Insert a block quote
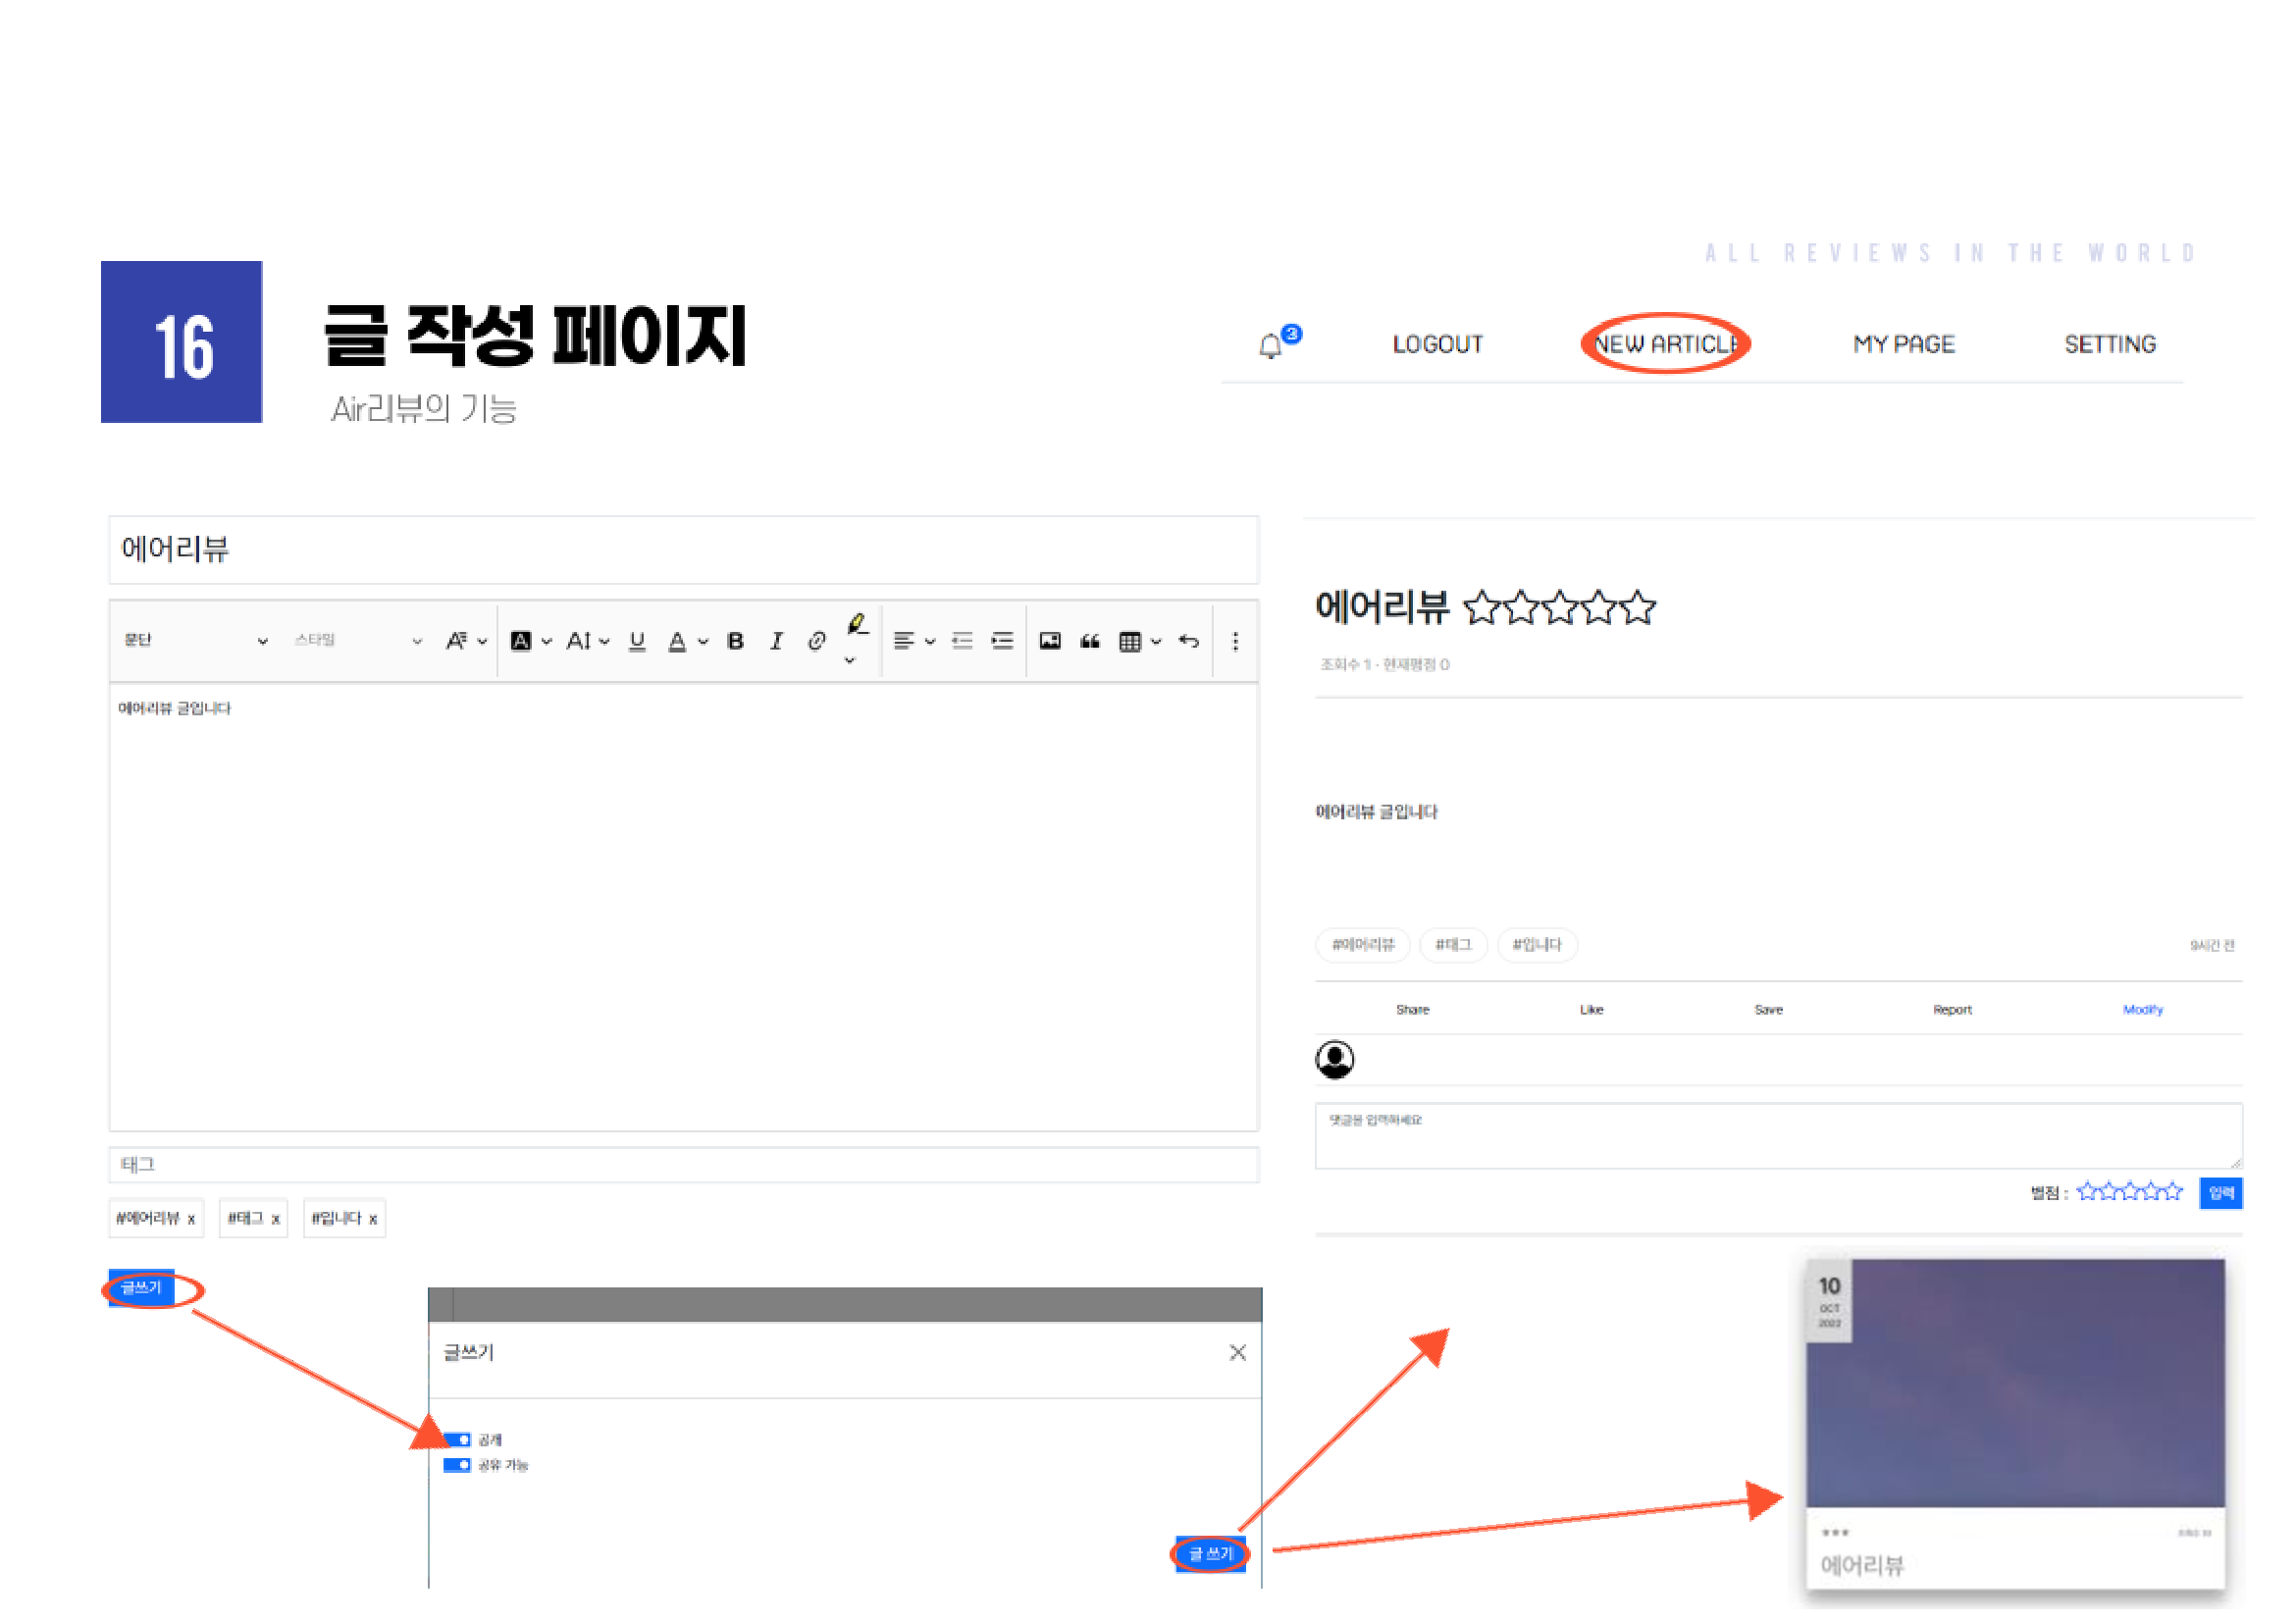Image resolution: width=2296 pixels, height=1623 pixels. [x=1090, y=642]
